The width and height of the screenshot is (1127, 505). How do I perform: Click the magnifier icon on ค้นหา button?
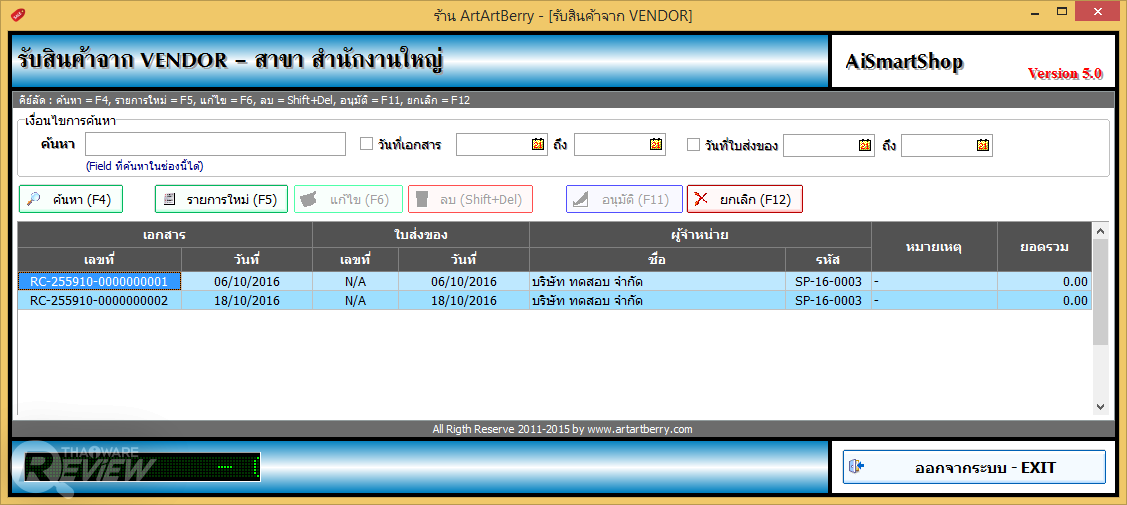34,199
